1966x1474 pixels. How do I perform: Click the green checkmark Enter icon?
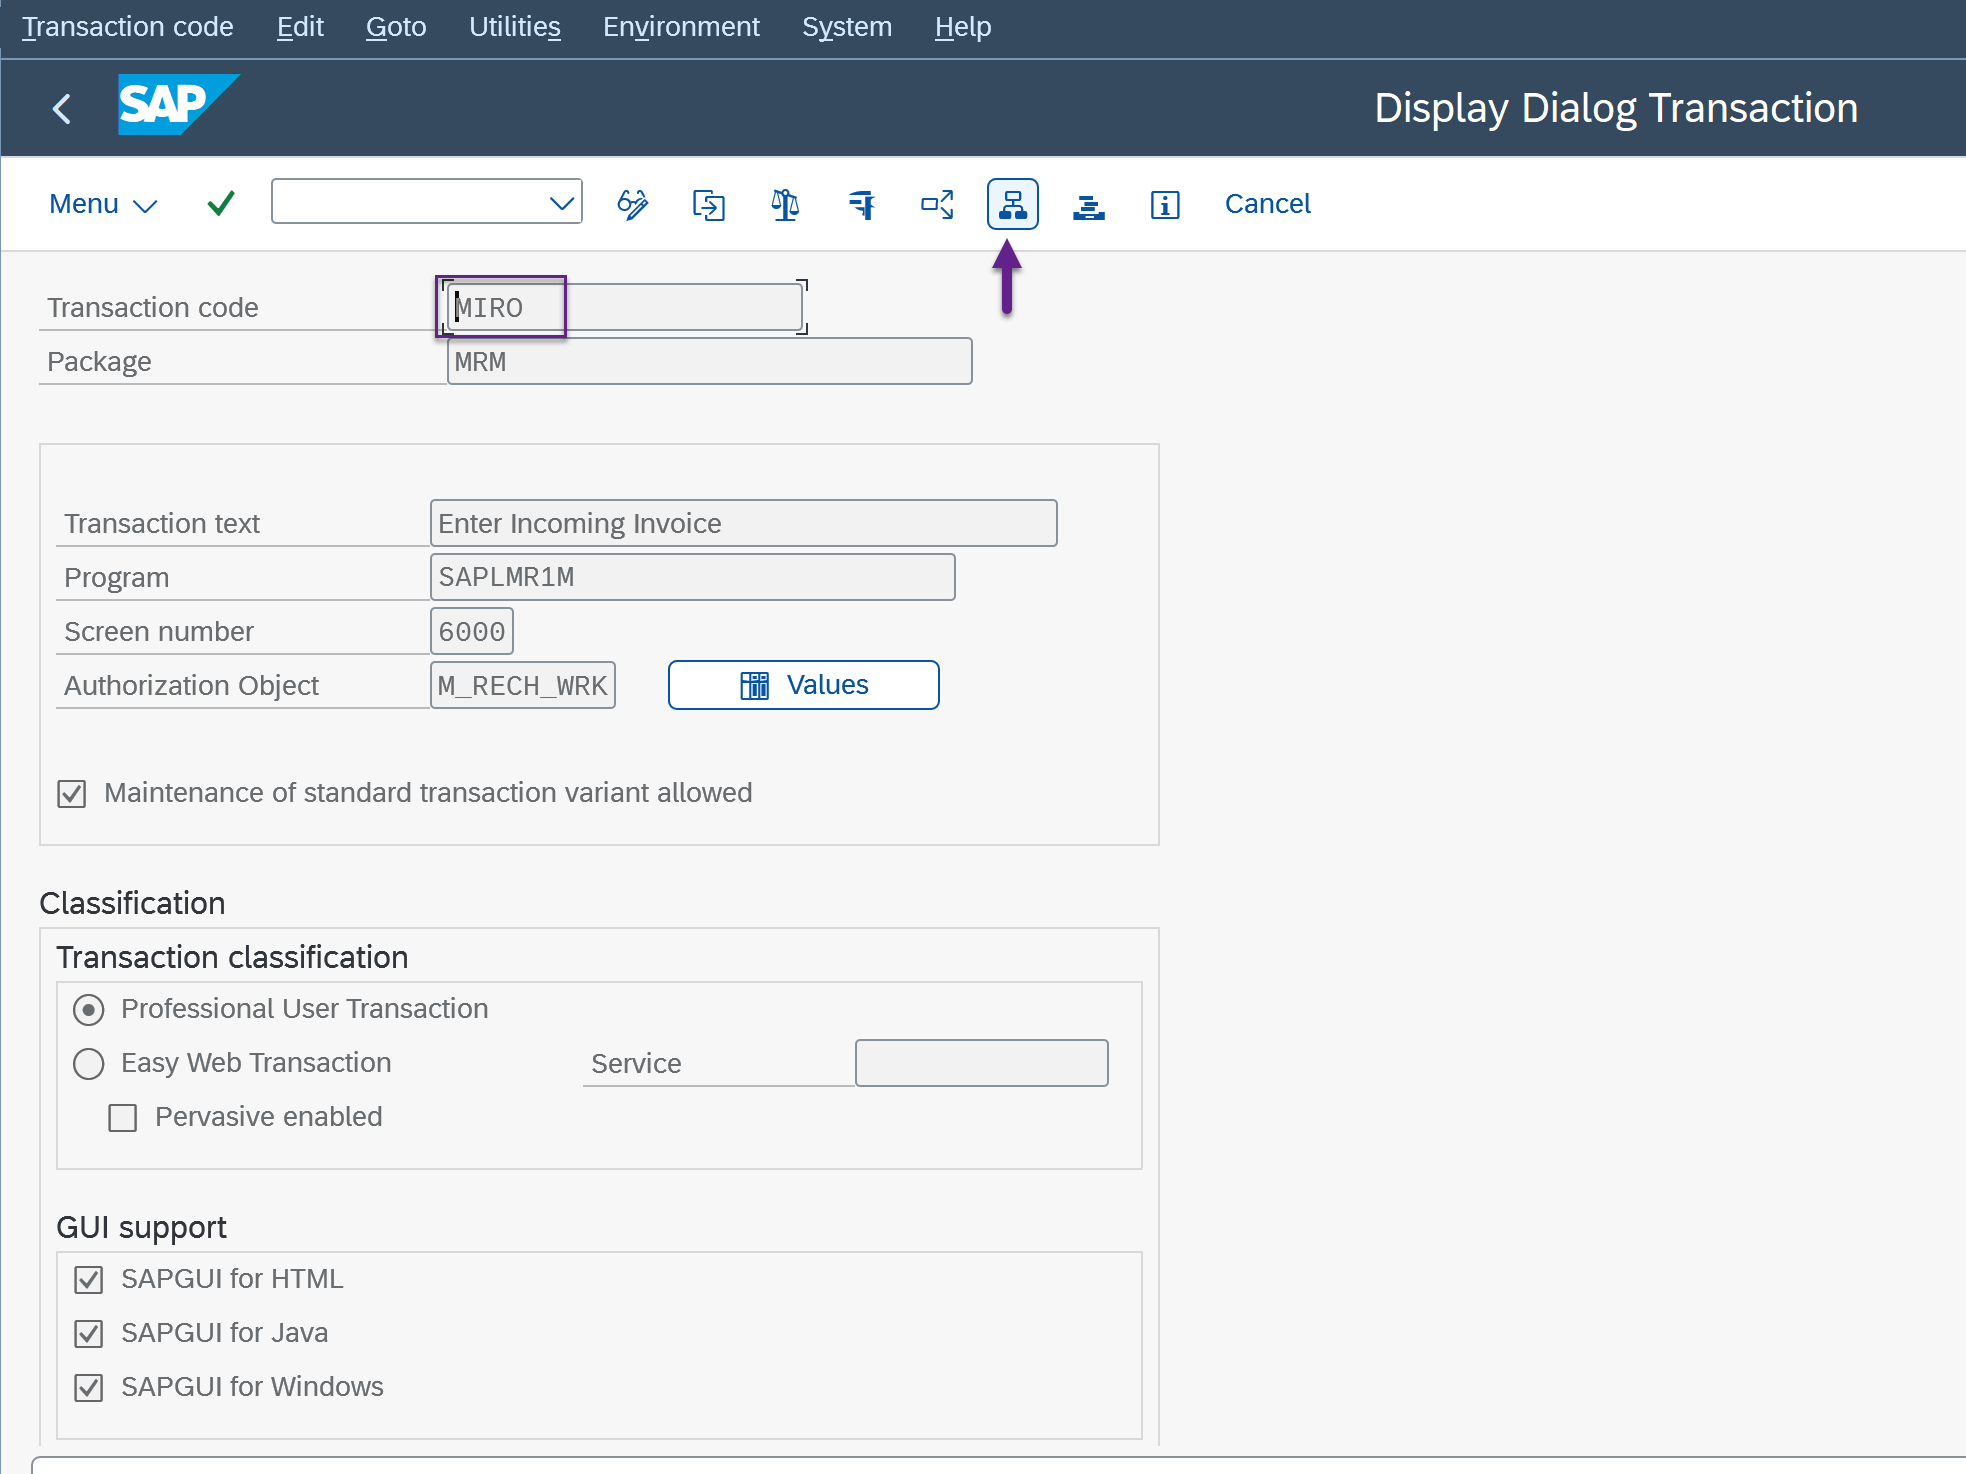coord(220,203)
